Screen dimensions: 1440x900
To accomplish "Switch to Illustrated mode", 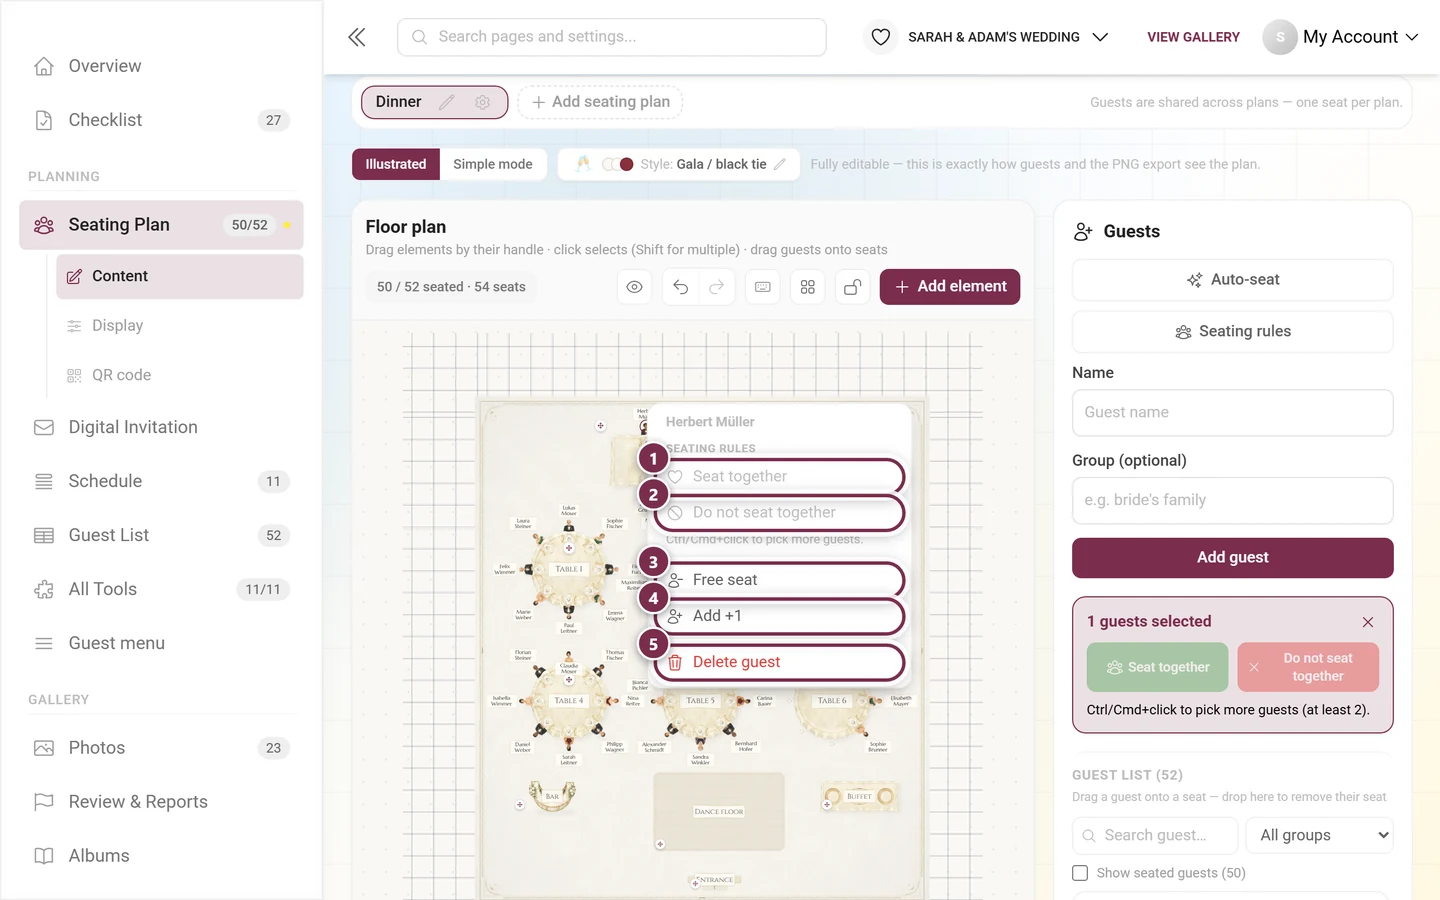I will pyautogui.click(x=396, y=164).
